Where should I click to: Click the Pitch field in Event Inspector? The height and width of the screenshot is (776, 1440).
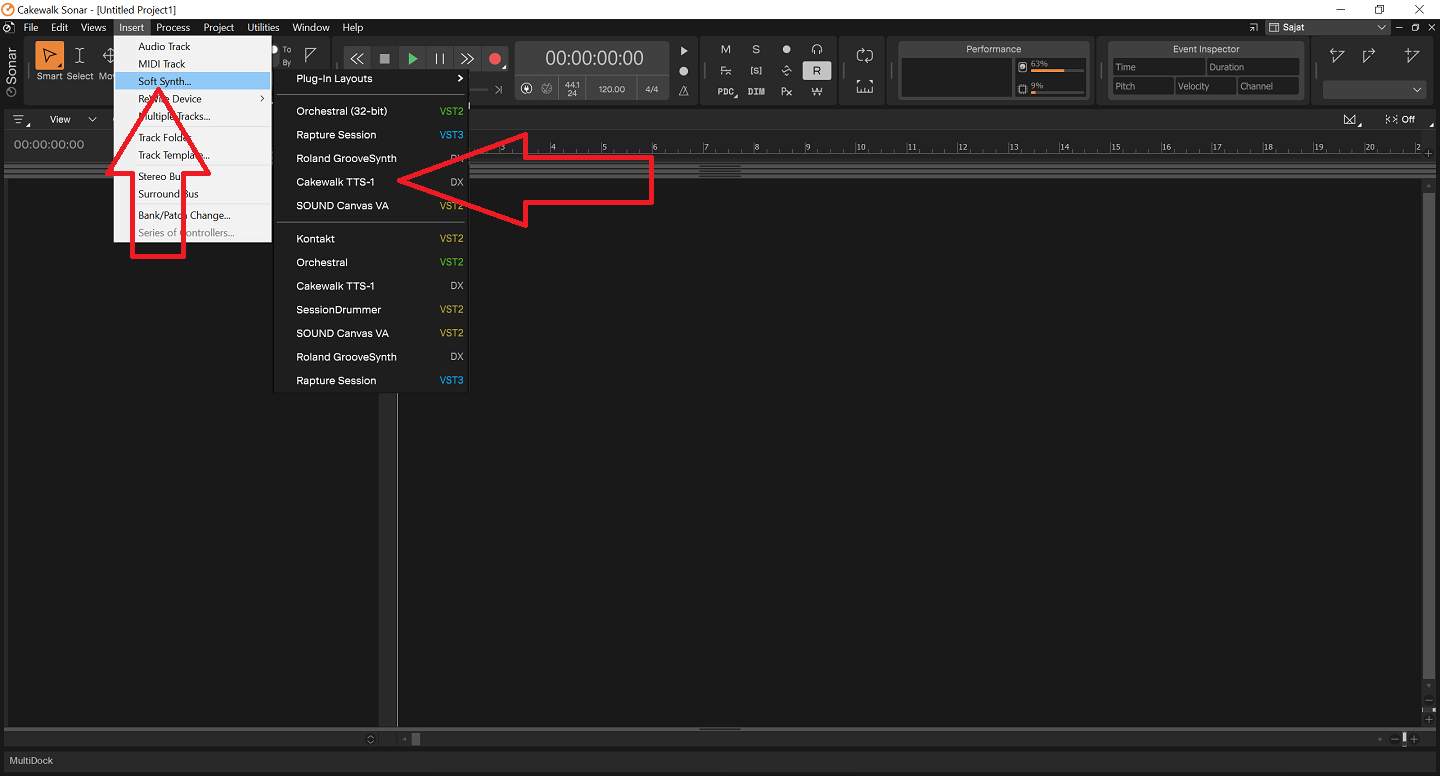[x=1143, y=86]
